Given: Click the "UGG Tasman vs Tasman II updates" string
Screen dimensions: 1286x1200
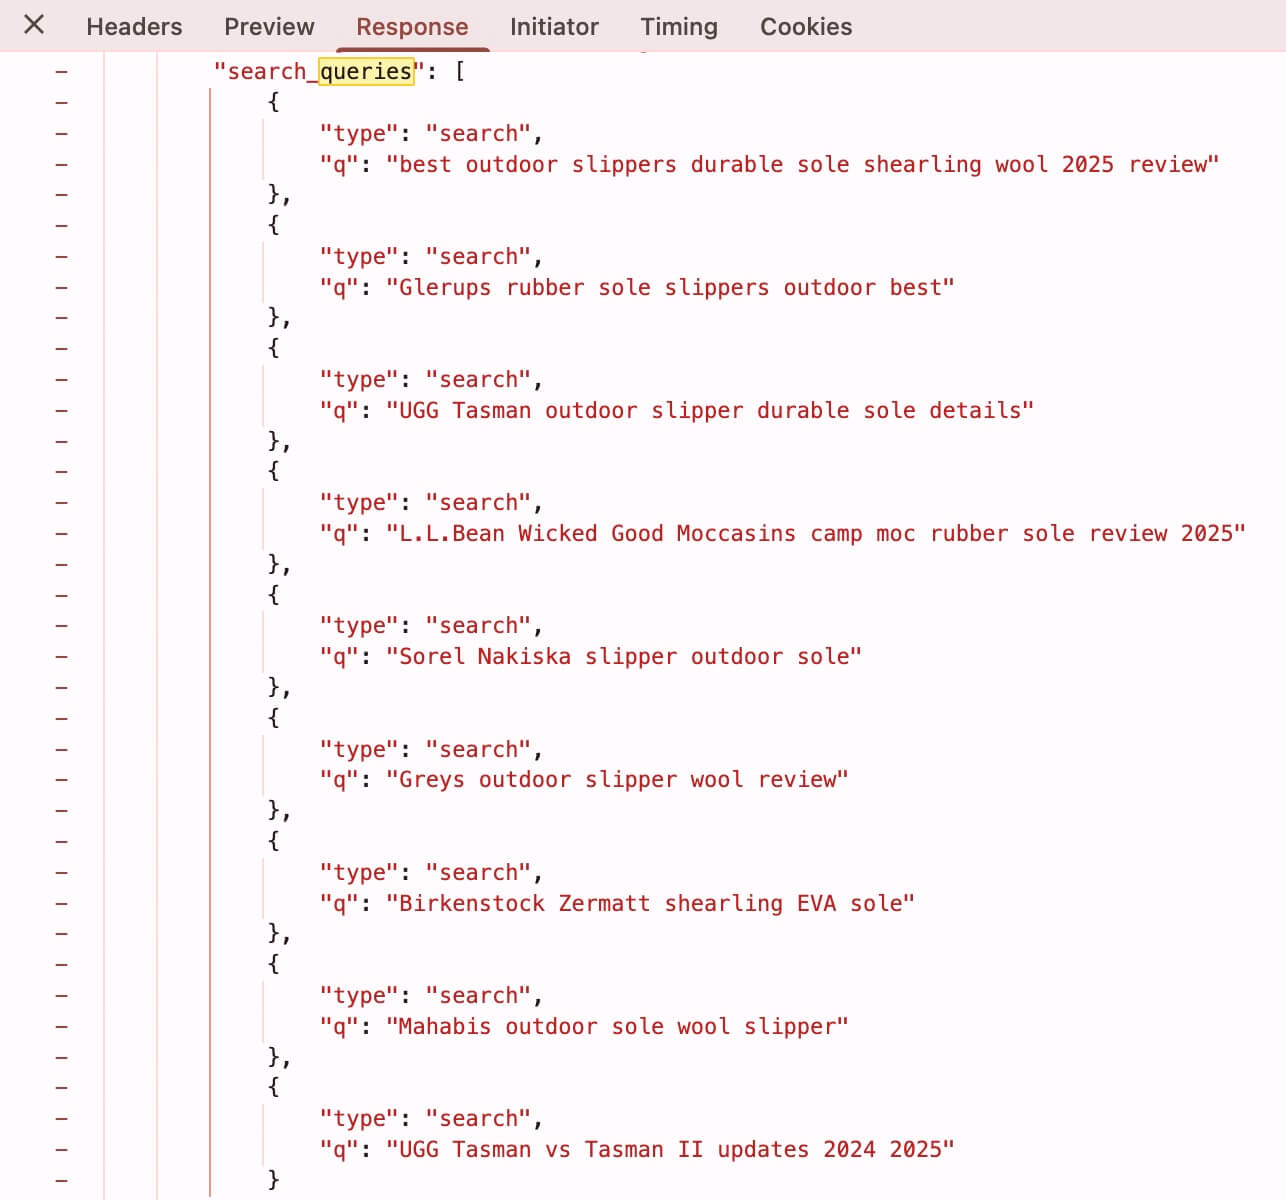Looking at the screenshot, I should tap(670, 1150).
